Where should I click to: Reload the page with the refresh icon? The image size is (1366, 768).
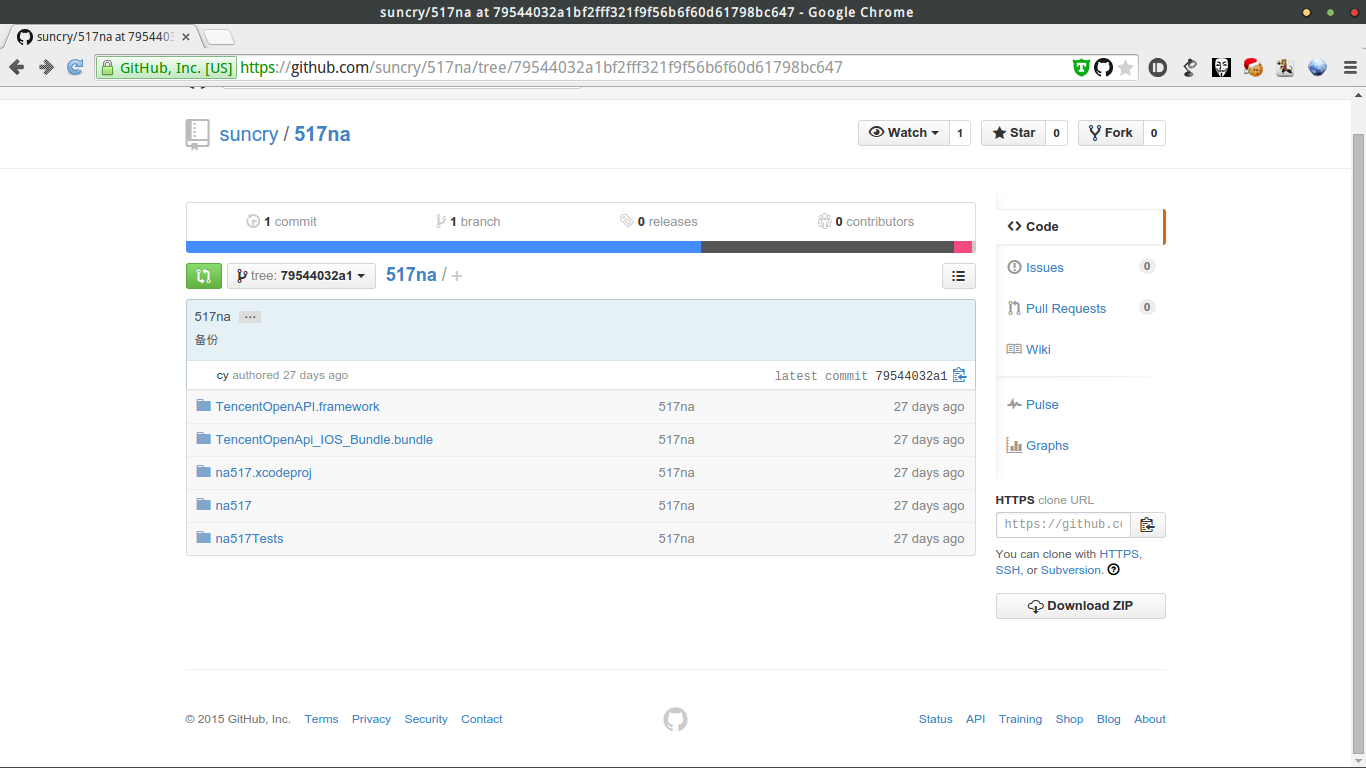(75, 67)
